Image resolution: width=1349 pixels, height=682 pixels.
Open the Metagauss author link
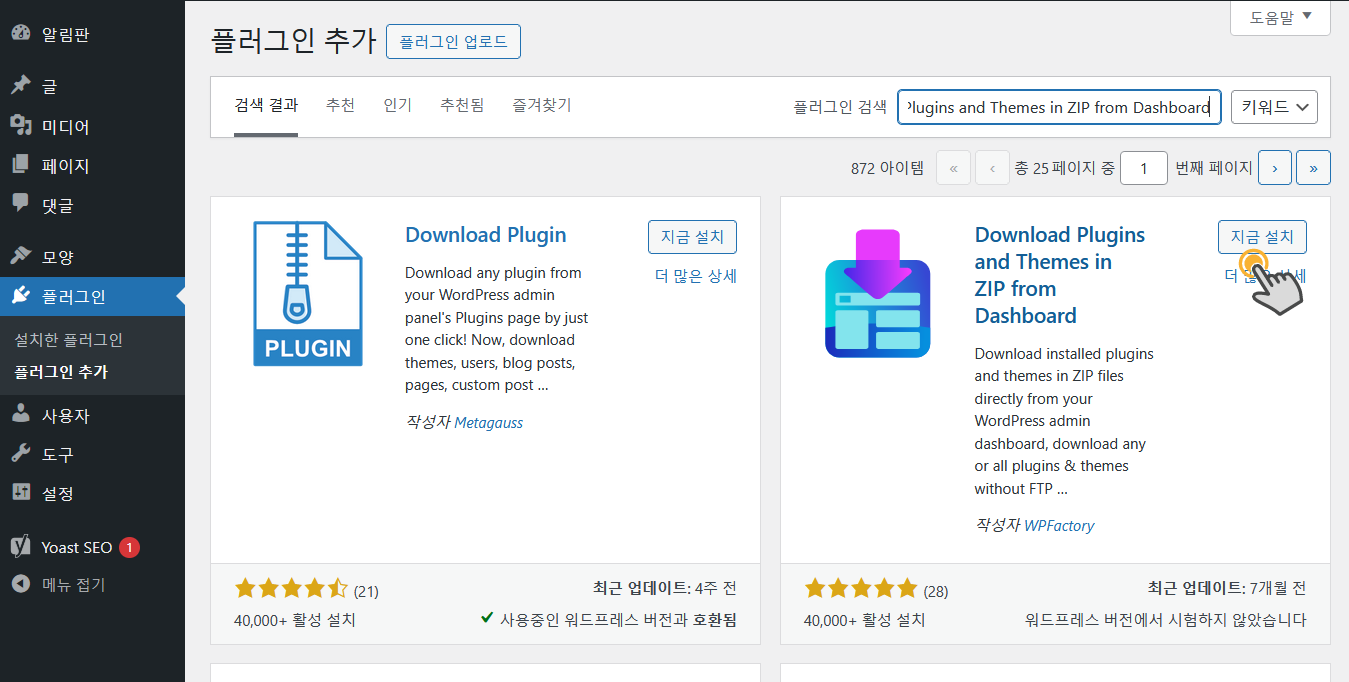488,423
